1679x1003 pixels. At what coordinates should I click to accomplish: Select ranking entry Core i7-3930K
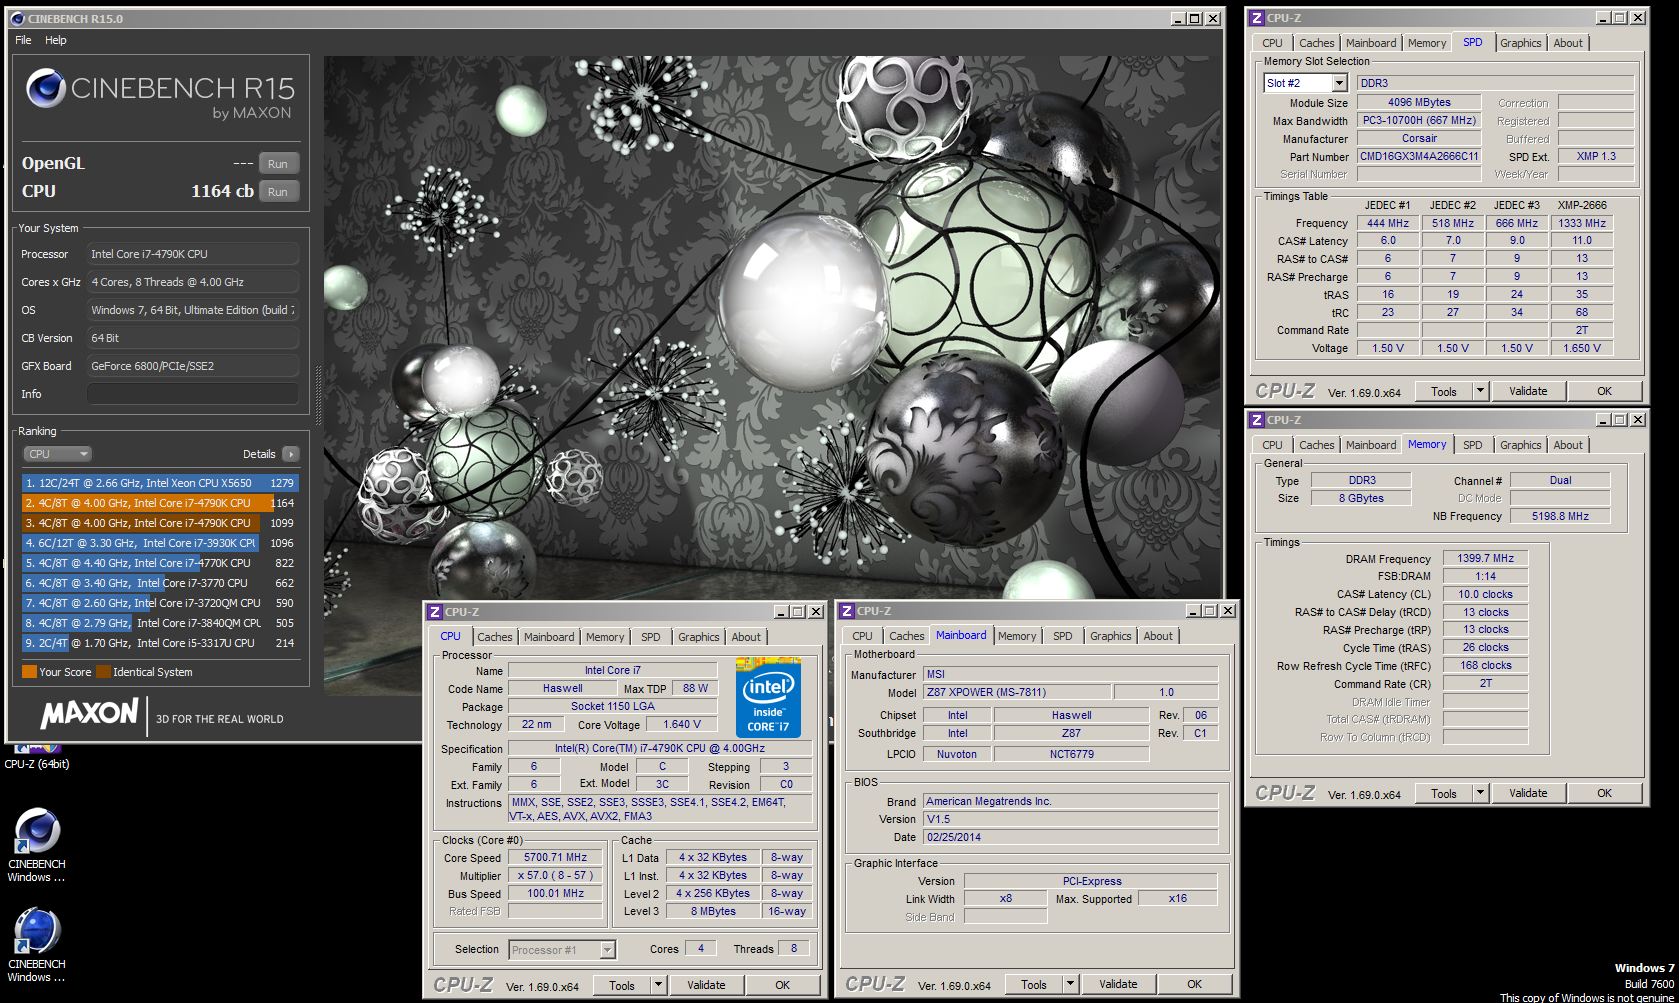(160, 543)
